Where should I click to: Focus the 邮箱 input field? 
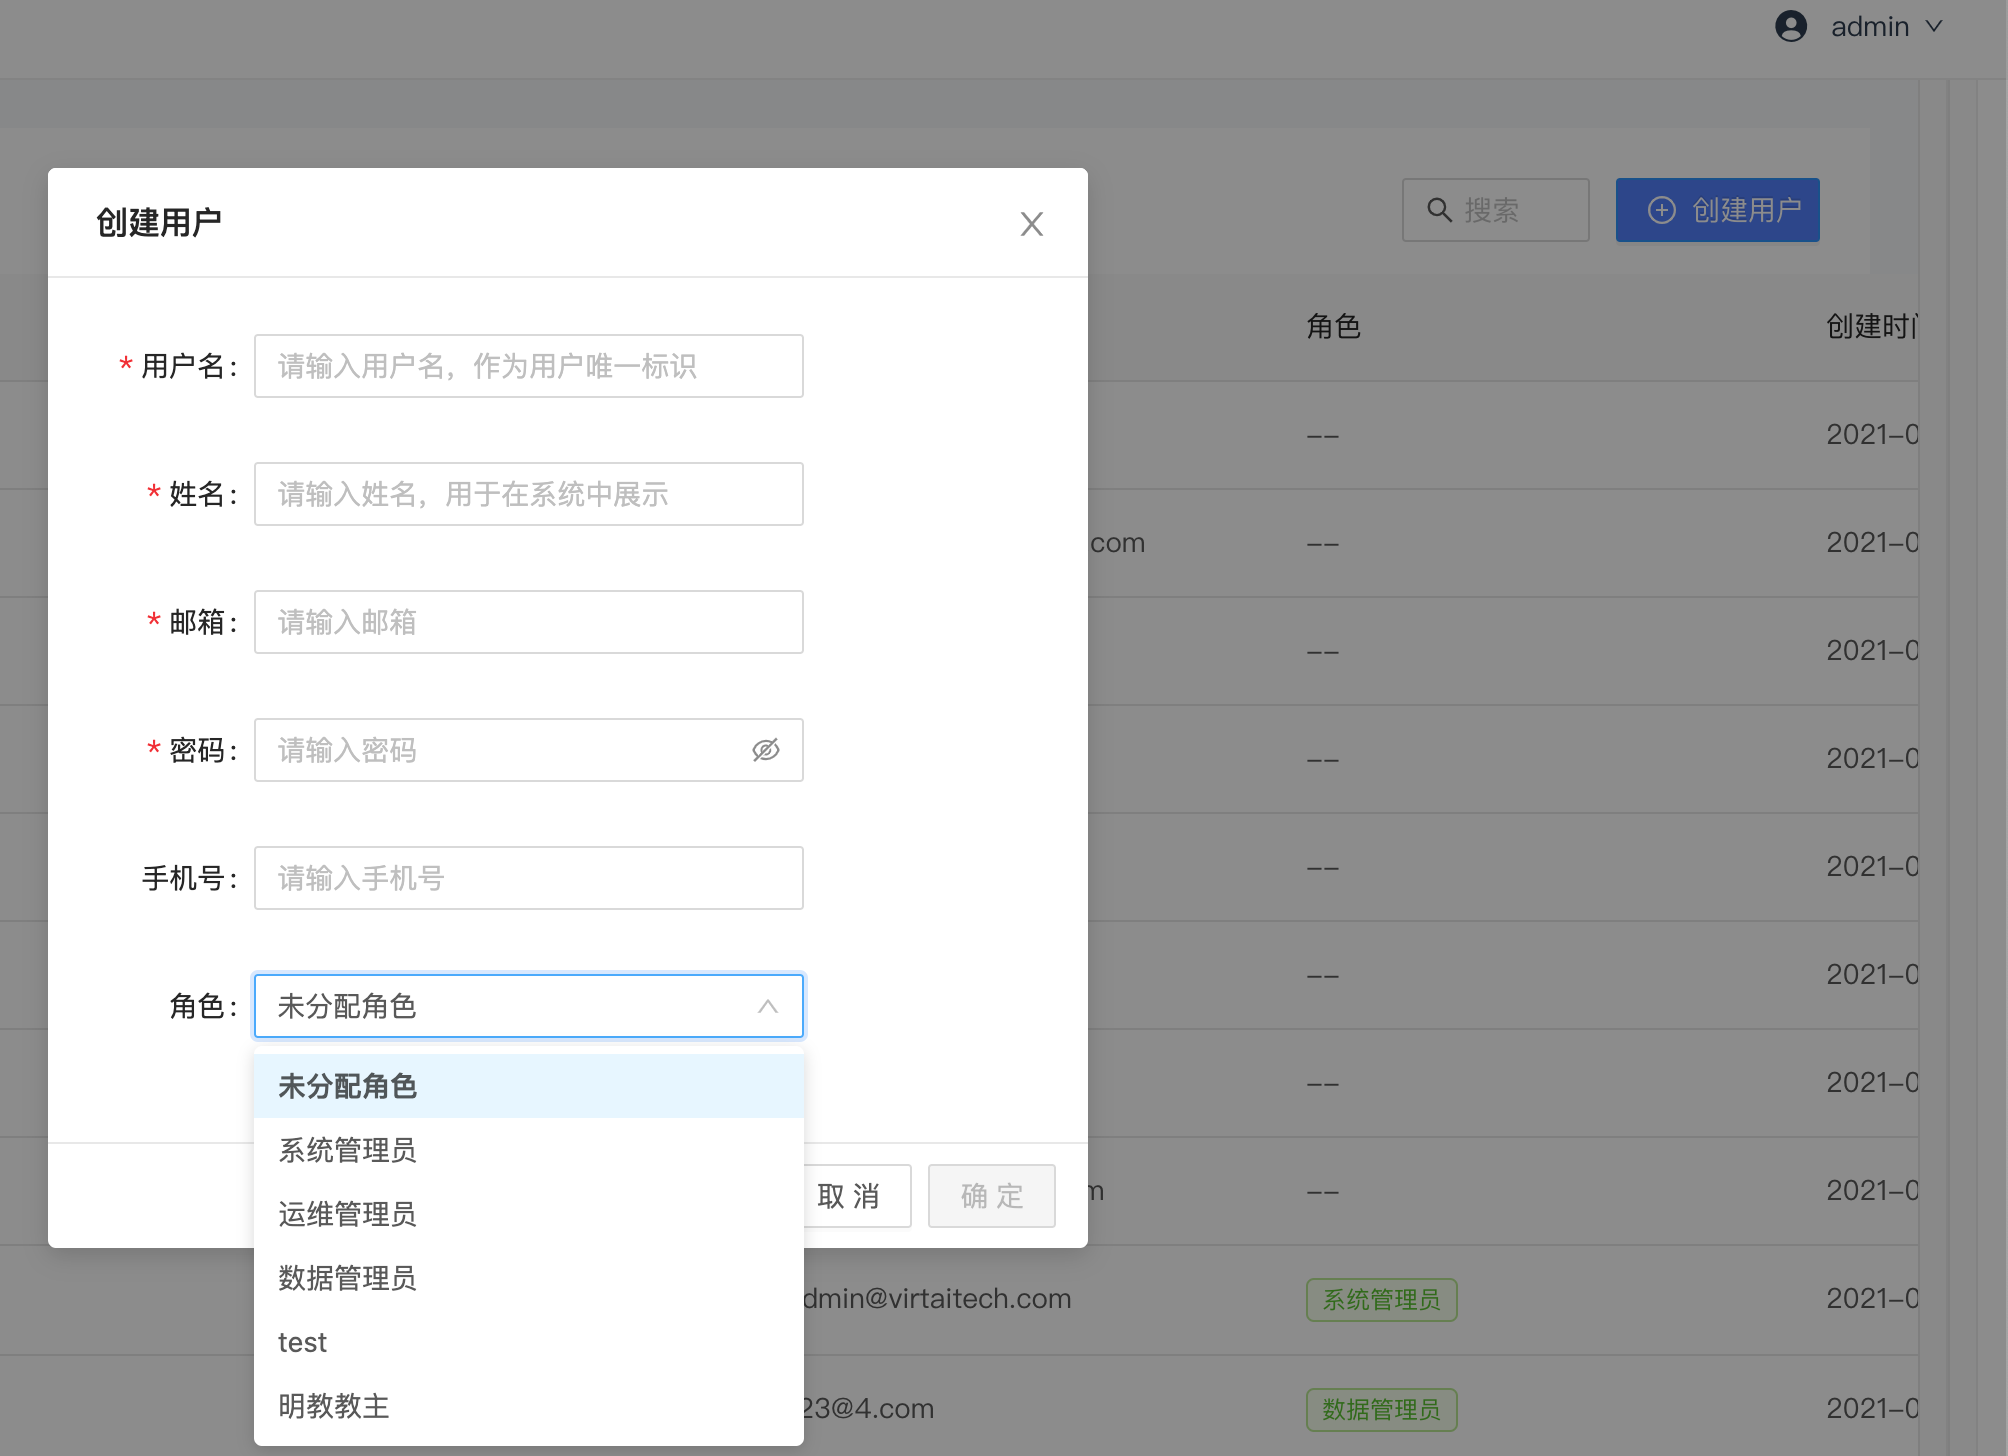[x=529, y=622]
